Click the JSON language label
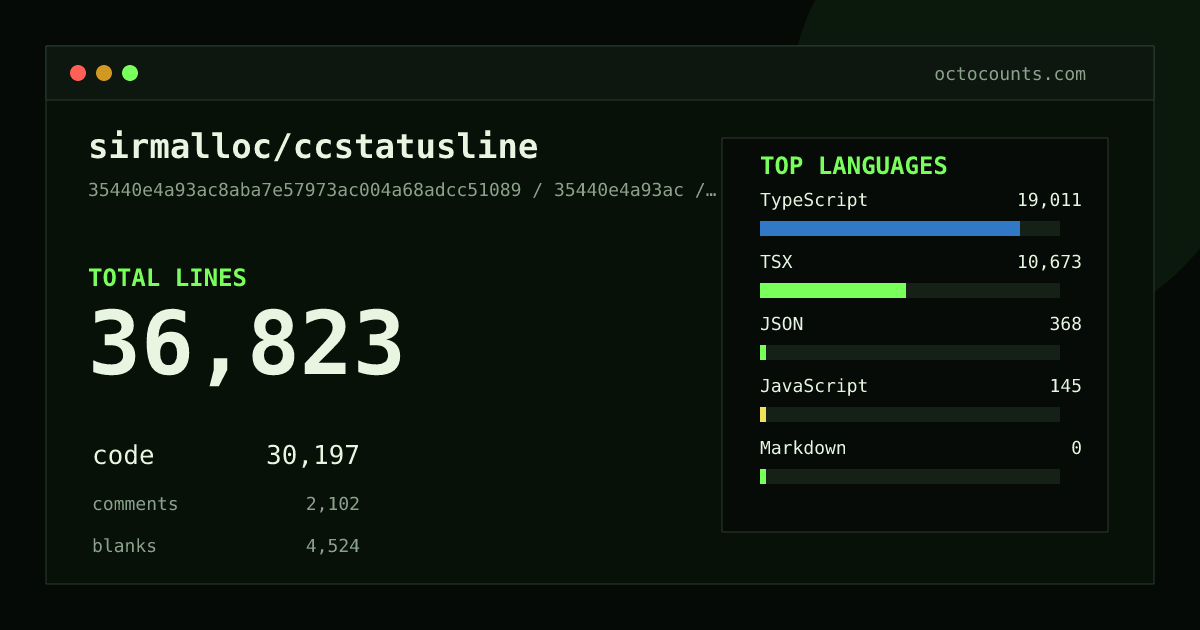1200x630 pixels. pyautogui.click(x=781, y=324)
